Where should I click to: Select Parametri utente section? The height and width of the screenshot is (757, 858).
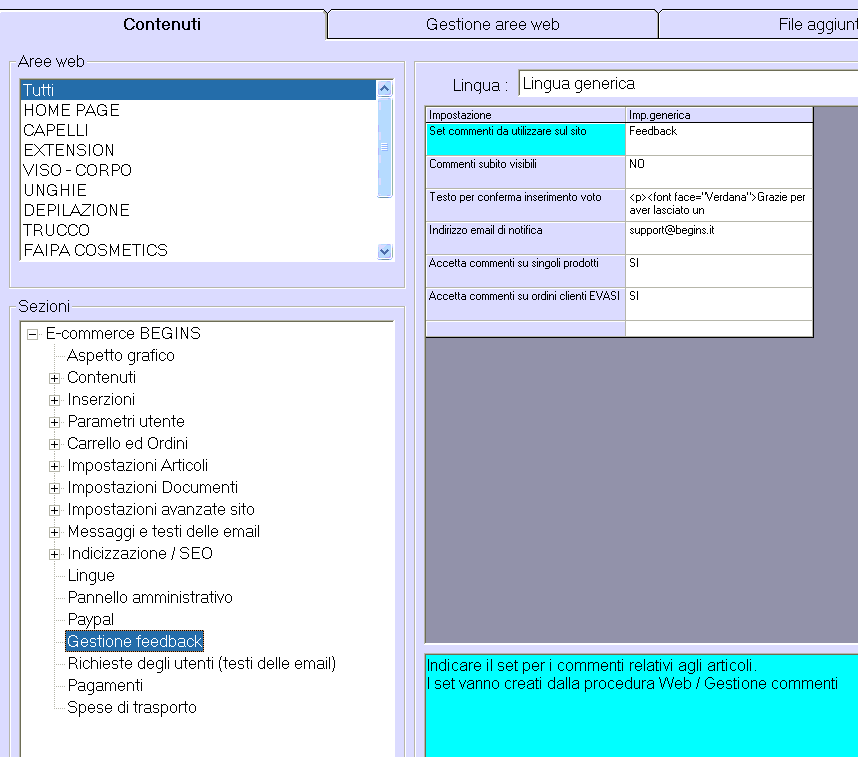click(126, 421)
